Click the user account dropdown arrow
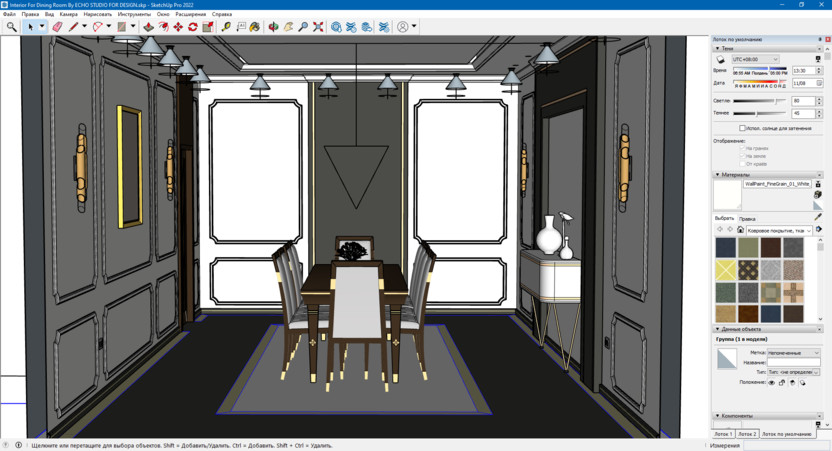The height and width of the screenshot is (451, 832). tap(414, 27)
